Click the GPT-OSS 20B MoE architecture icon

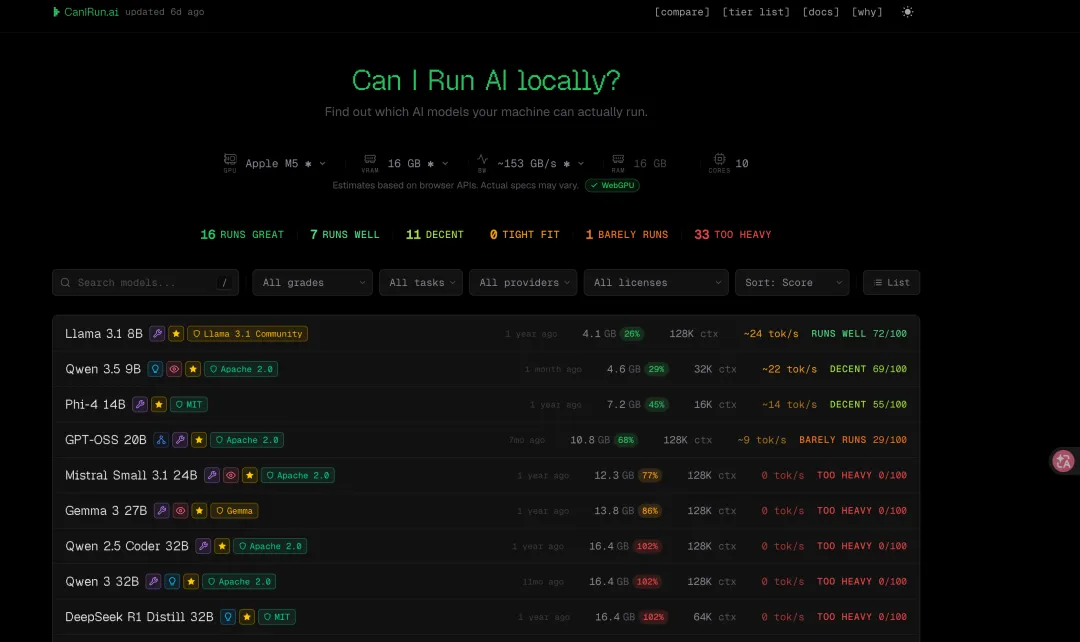(161, 439)
